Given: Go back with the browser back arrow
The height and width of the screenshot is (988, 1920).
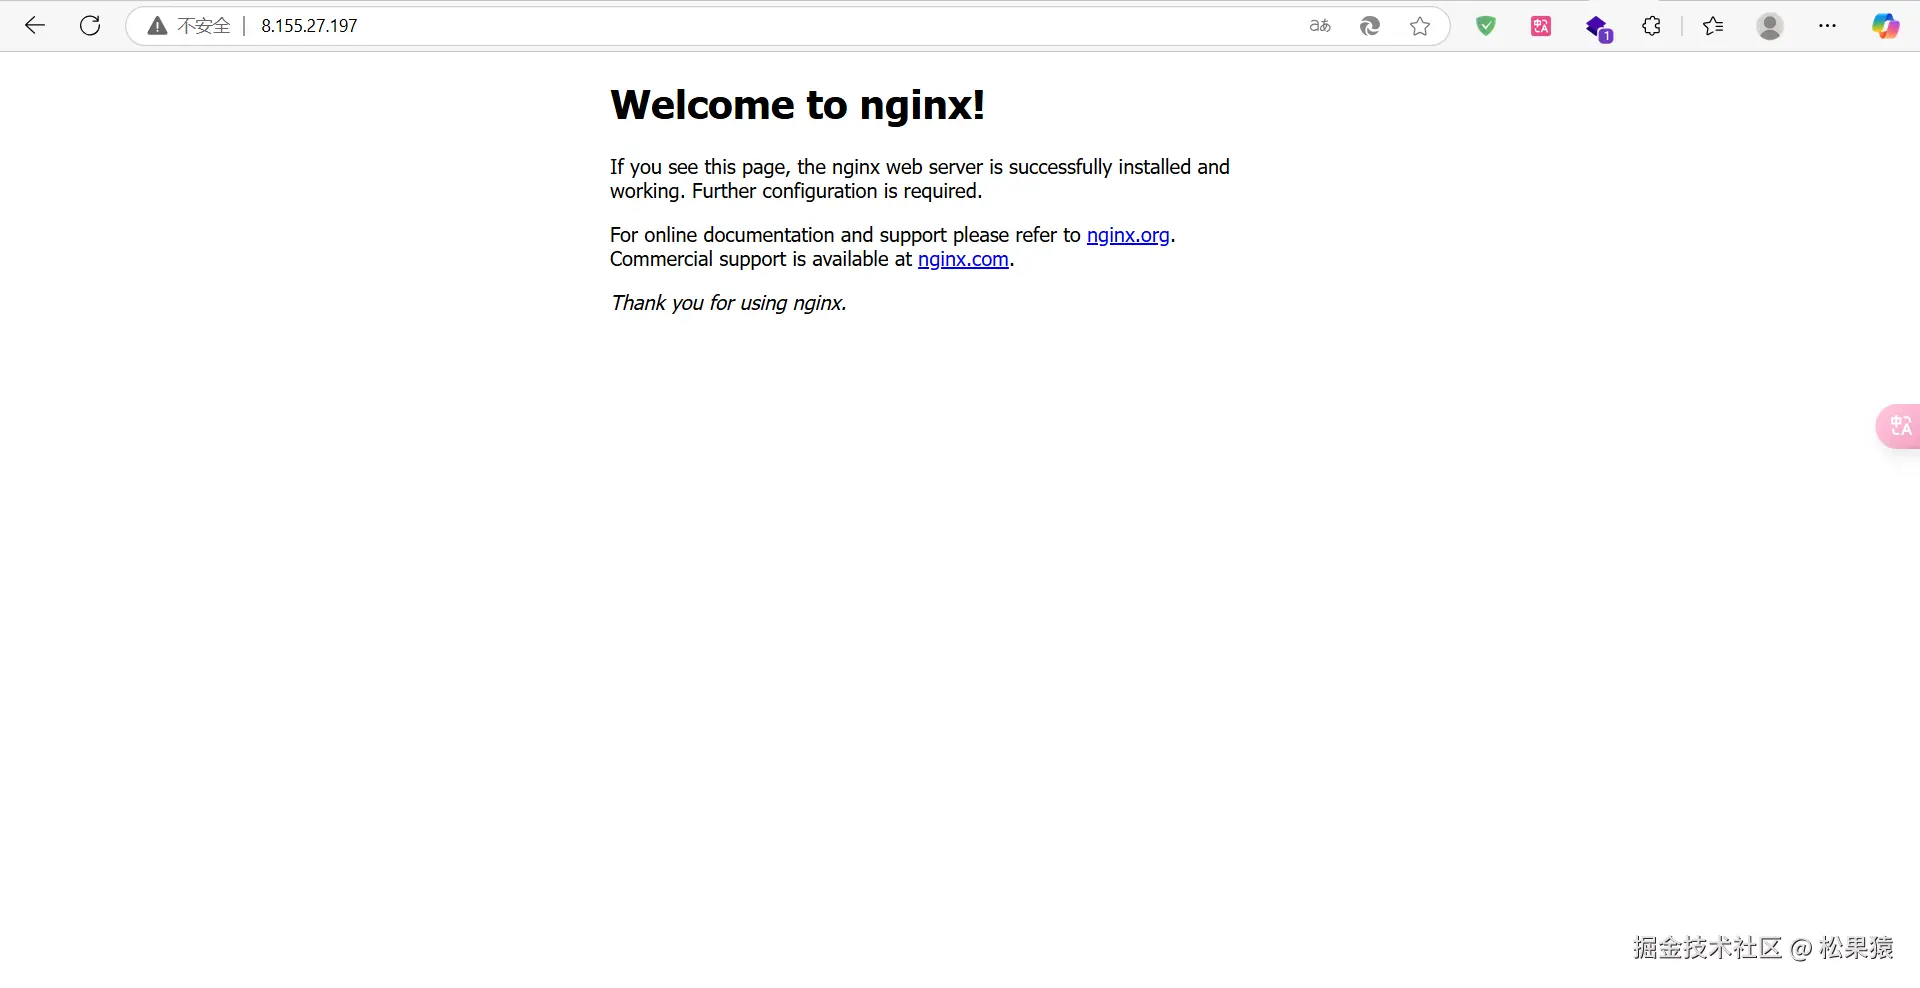Looking at the screenshot, I should coord(35,26).
